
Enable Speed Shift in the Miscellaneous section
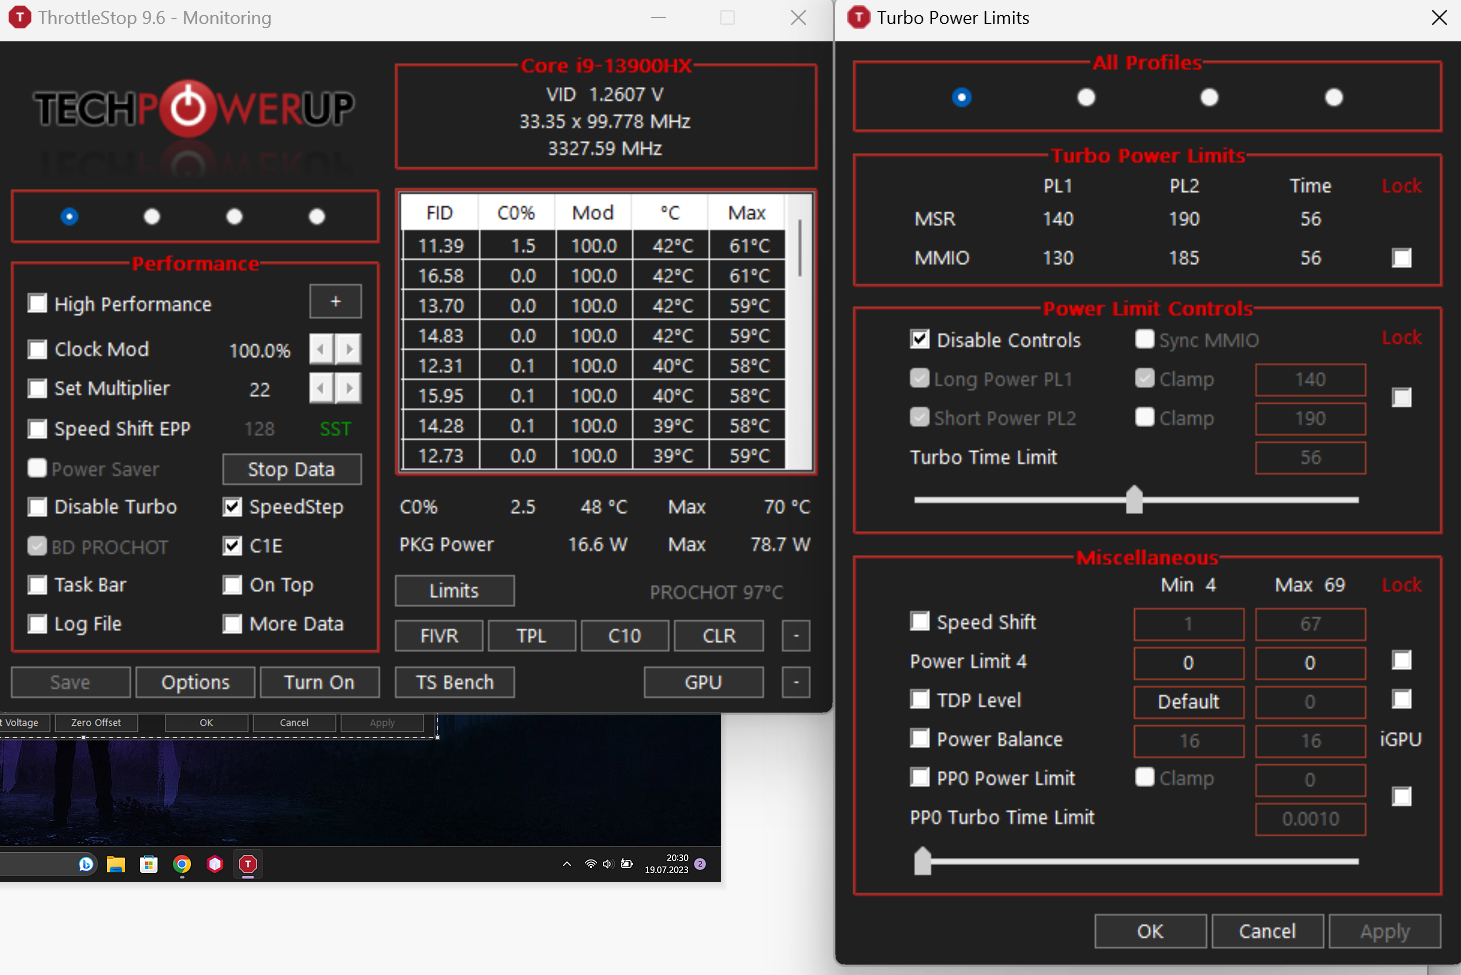(920, 622)
